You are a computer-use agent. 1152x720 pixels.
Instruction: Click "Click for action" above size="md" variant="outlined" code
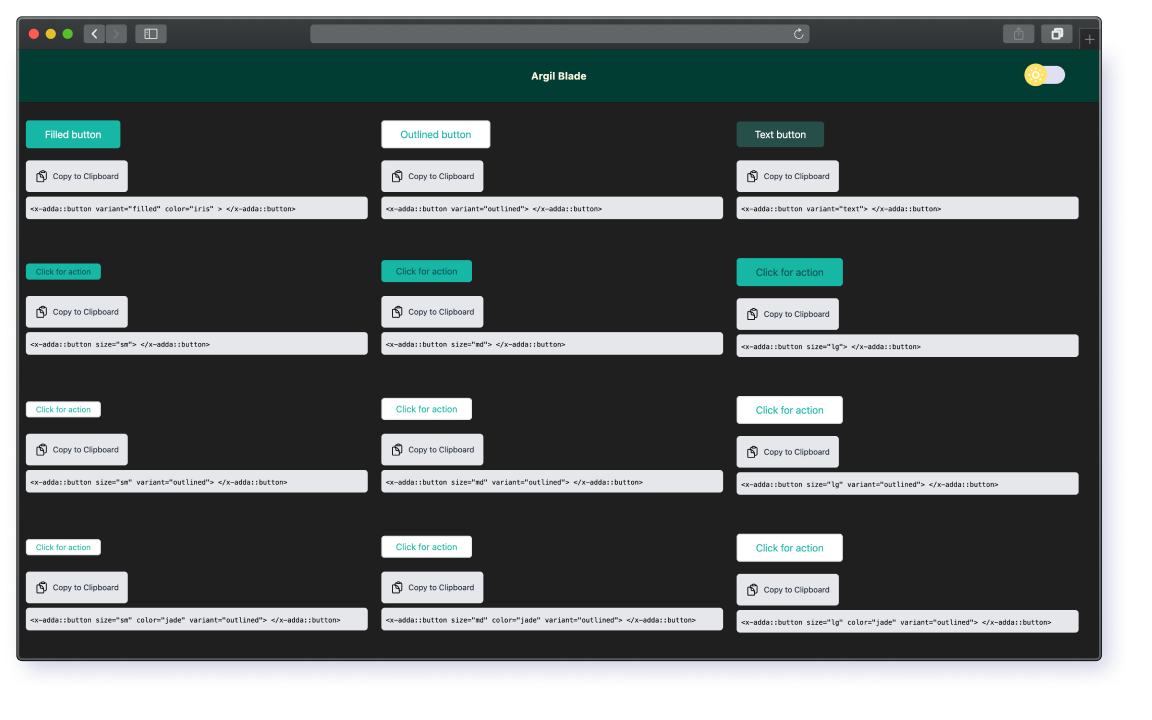(426, 409)
